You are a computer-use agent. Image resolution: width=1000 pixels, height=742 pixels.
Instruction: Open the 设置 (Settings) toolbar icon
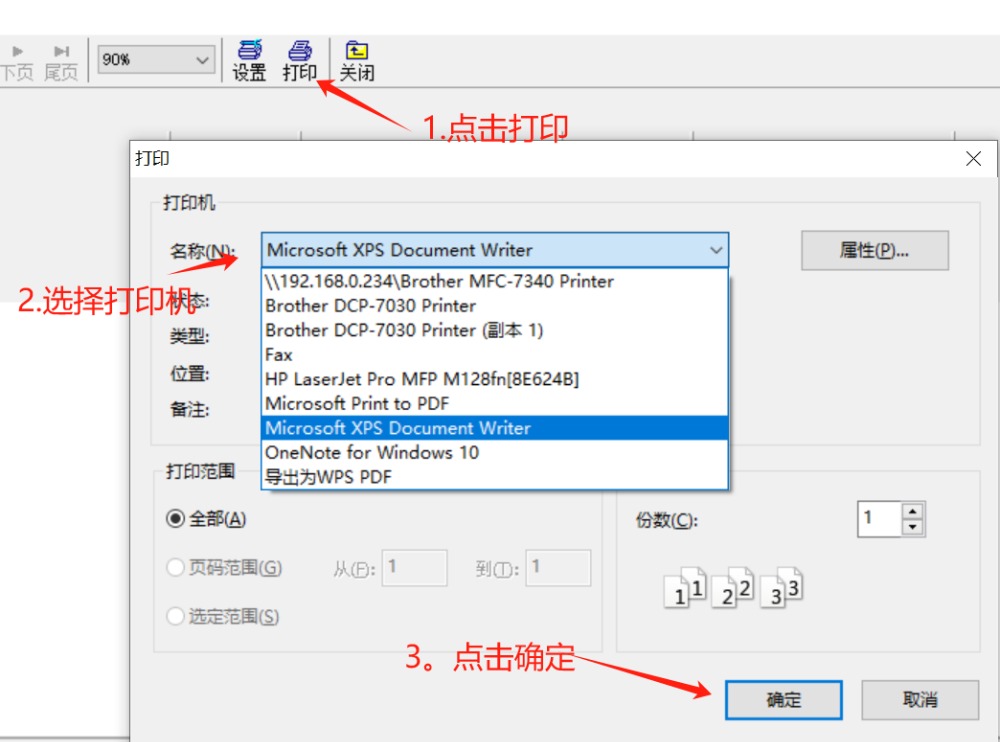coord(249,61)
